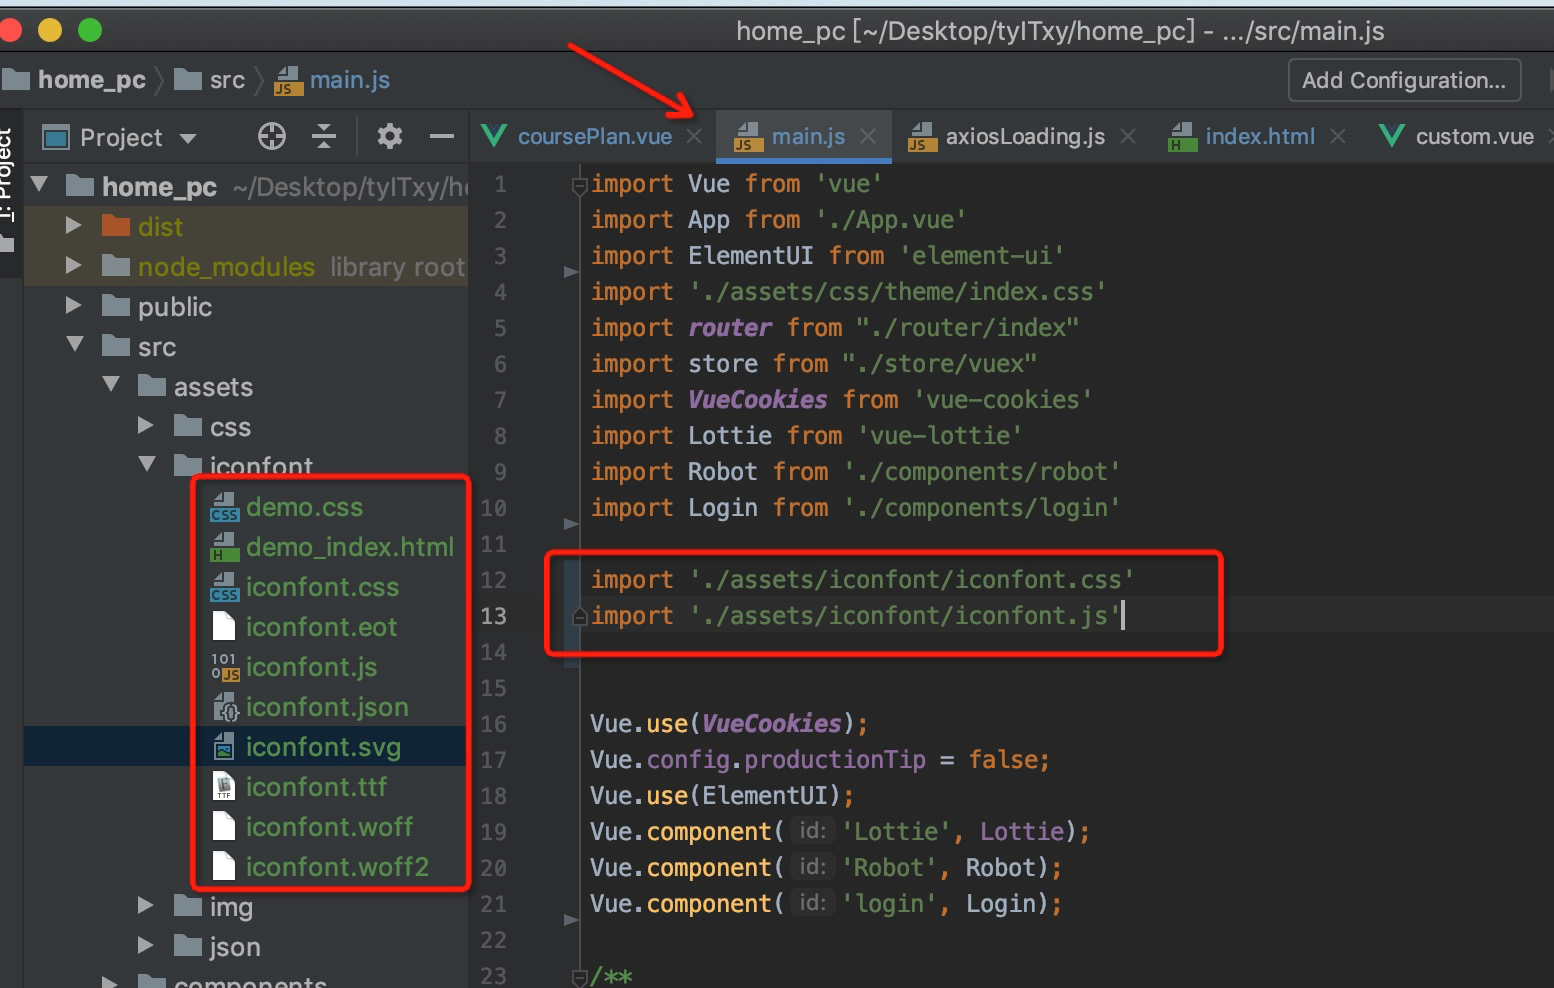Viewport: 1554px width, 988px height.
Task: Select iconfont.js file in tree
Action: click(311, 667)
